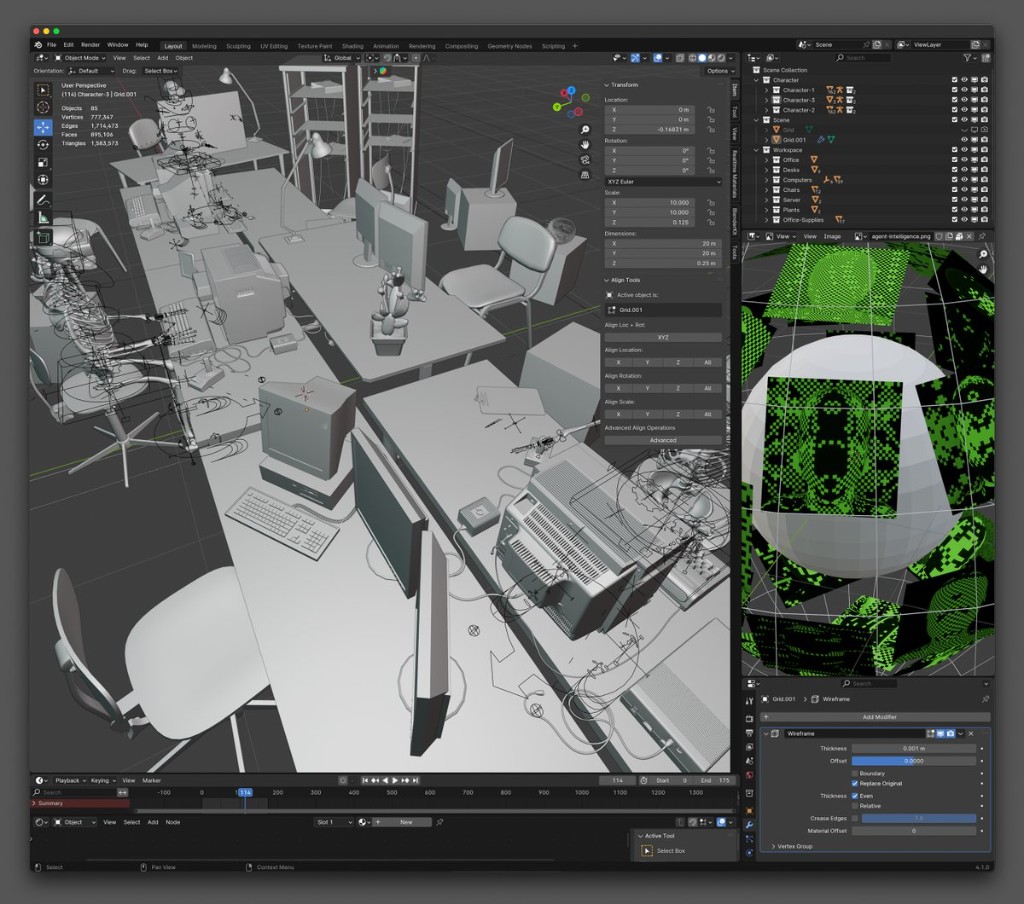Uncheck the Character collection exclude checkbox
This screenshot has width=1024, height=904.
[x=954, y=80]
